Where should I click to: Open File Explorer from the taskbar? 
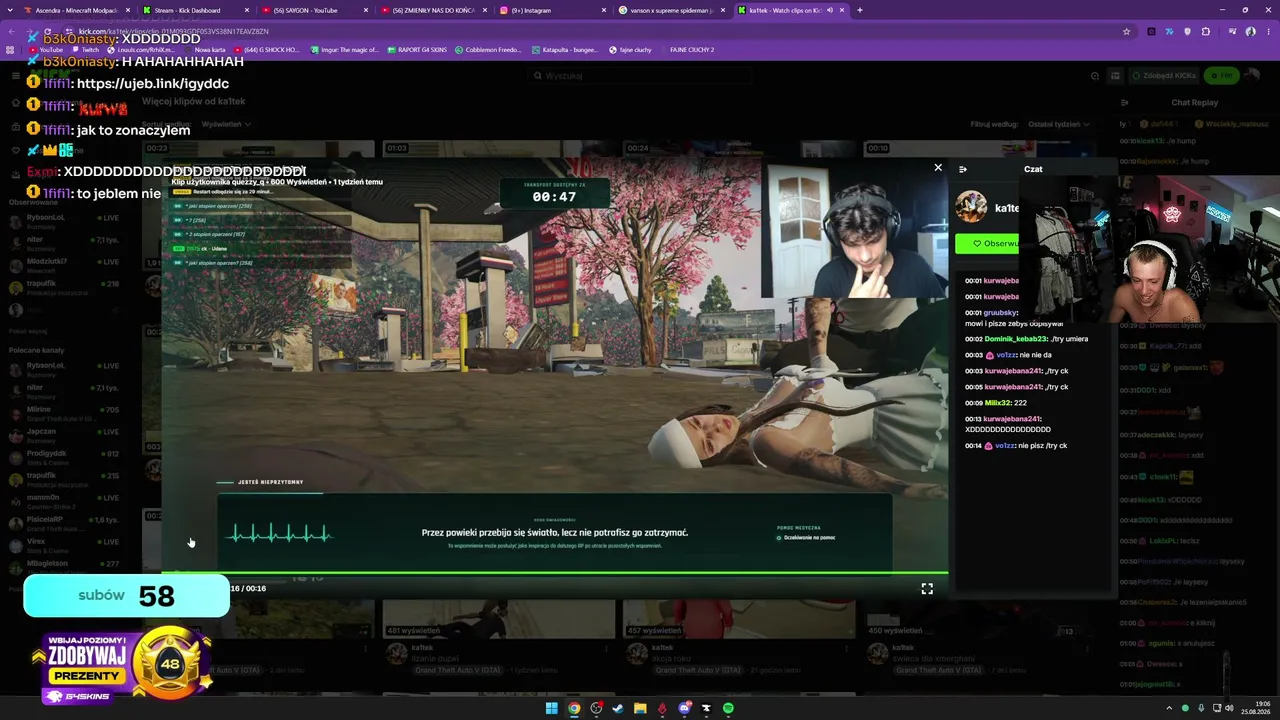(640, 708)
